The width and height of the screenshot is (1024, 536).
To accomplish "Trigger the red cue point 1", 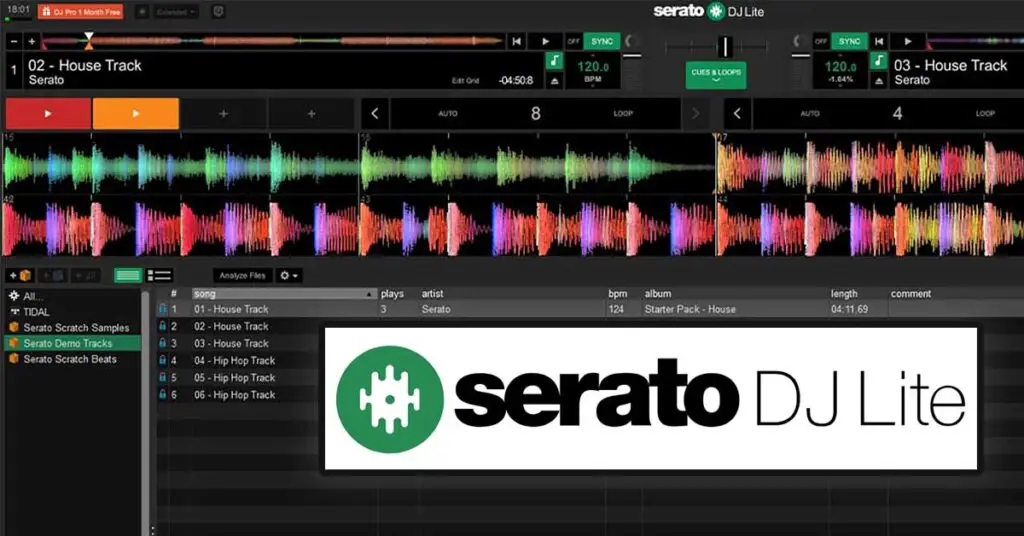I will [48, 114].
